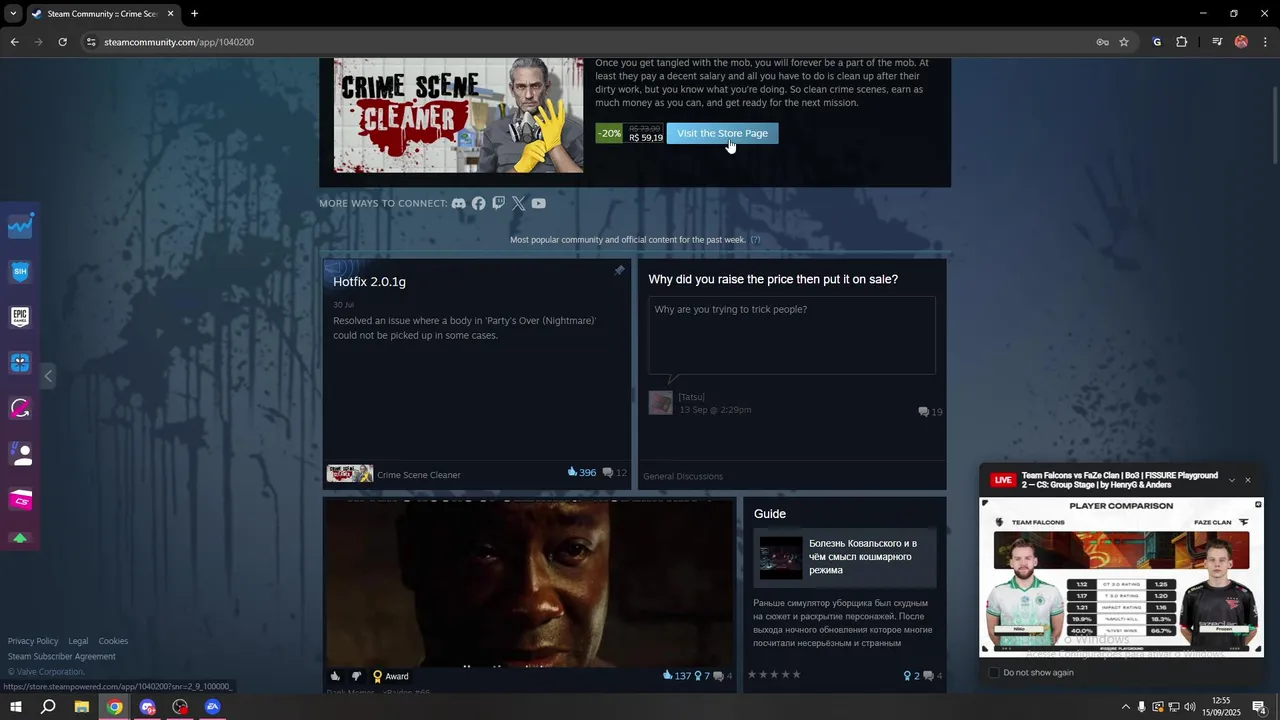Viewport: 1280px width, 720px height.
Task: Click the green up-arrow sidebar icon
Action: pos(20,538)
